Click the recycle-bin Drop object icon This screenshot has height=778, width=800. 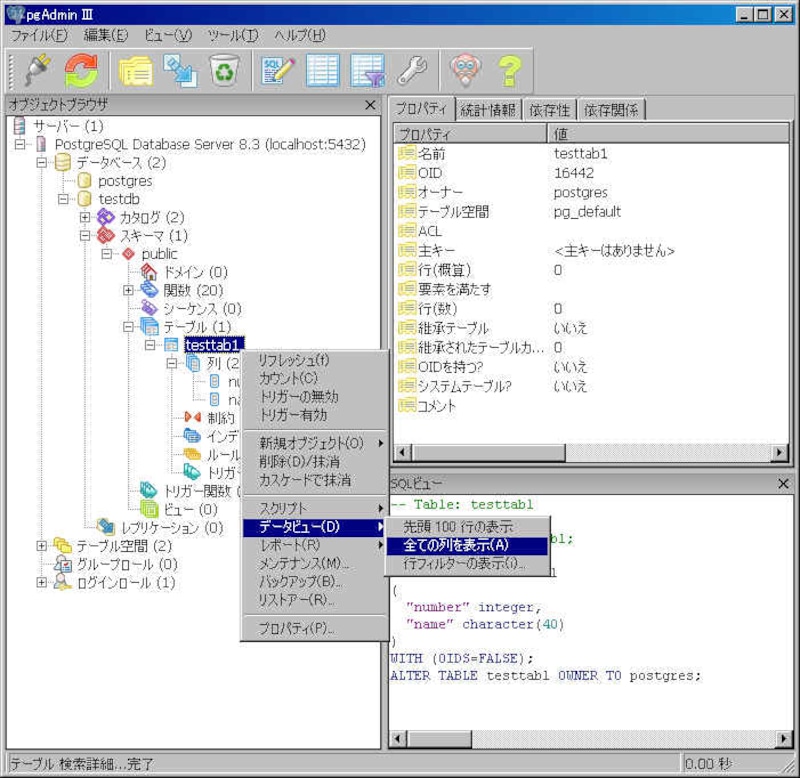(224, 69)
